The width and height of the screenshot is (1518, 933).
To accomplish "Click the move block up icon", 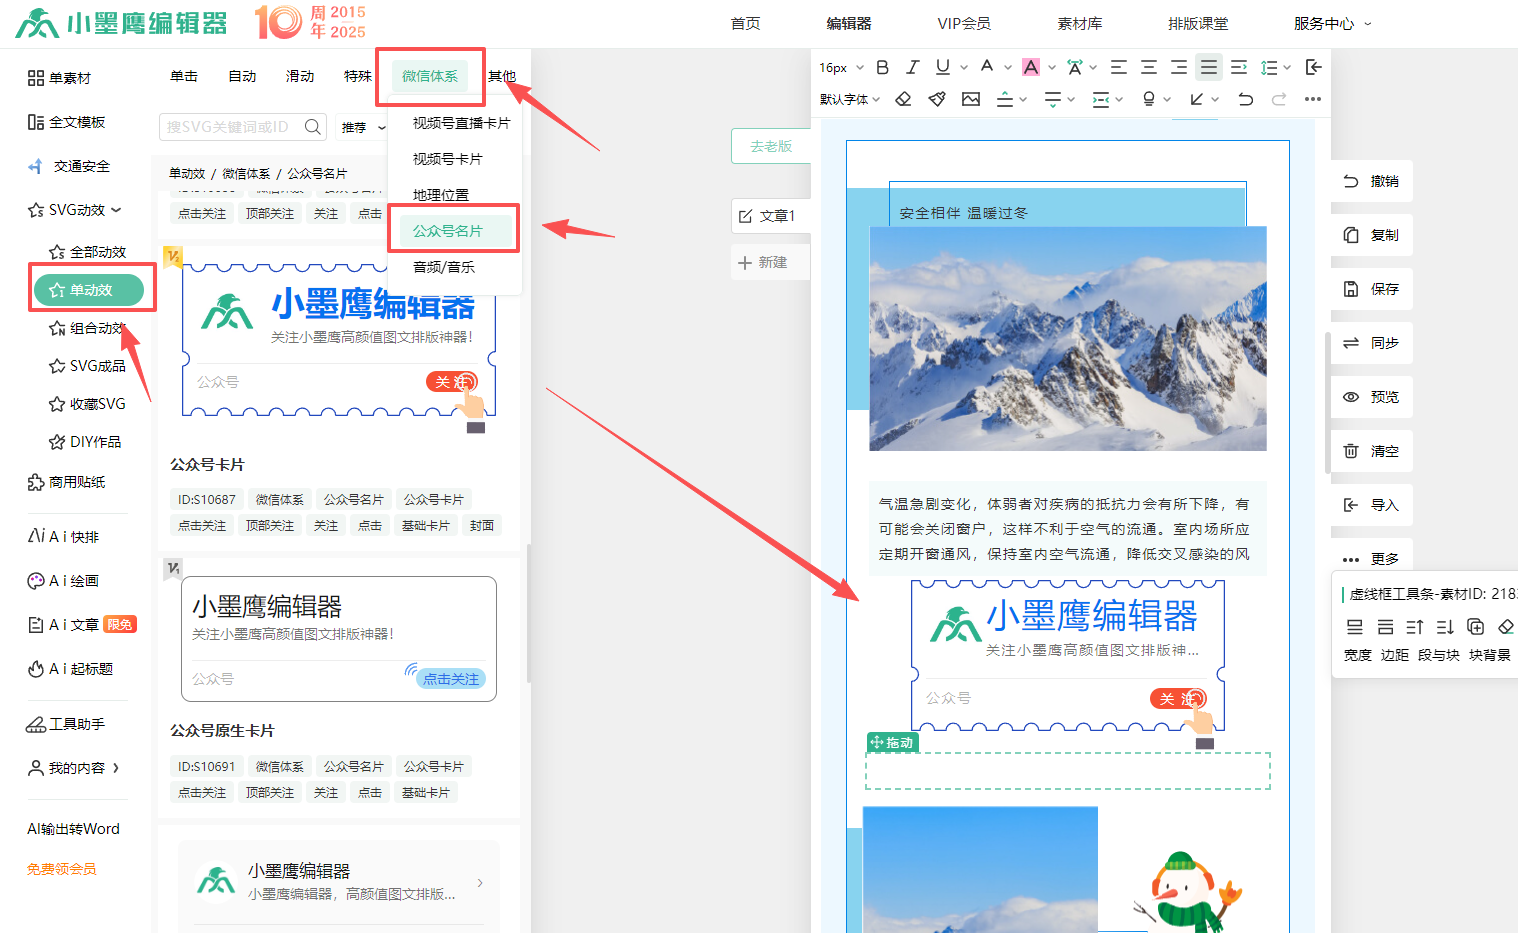I will pyautogui.click(x=1415, y=627).
